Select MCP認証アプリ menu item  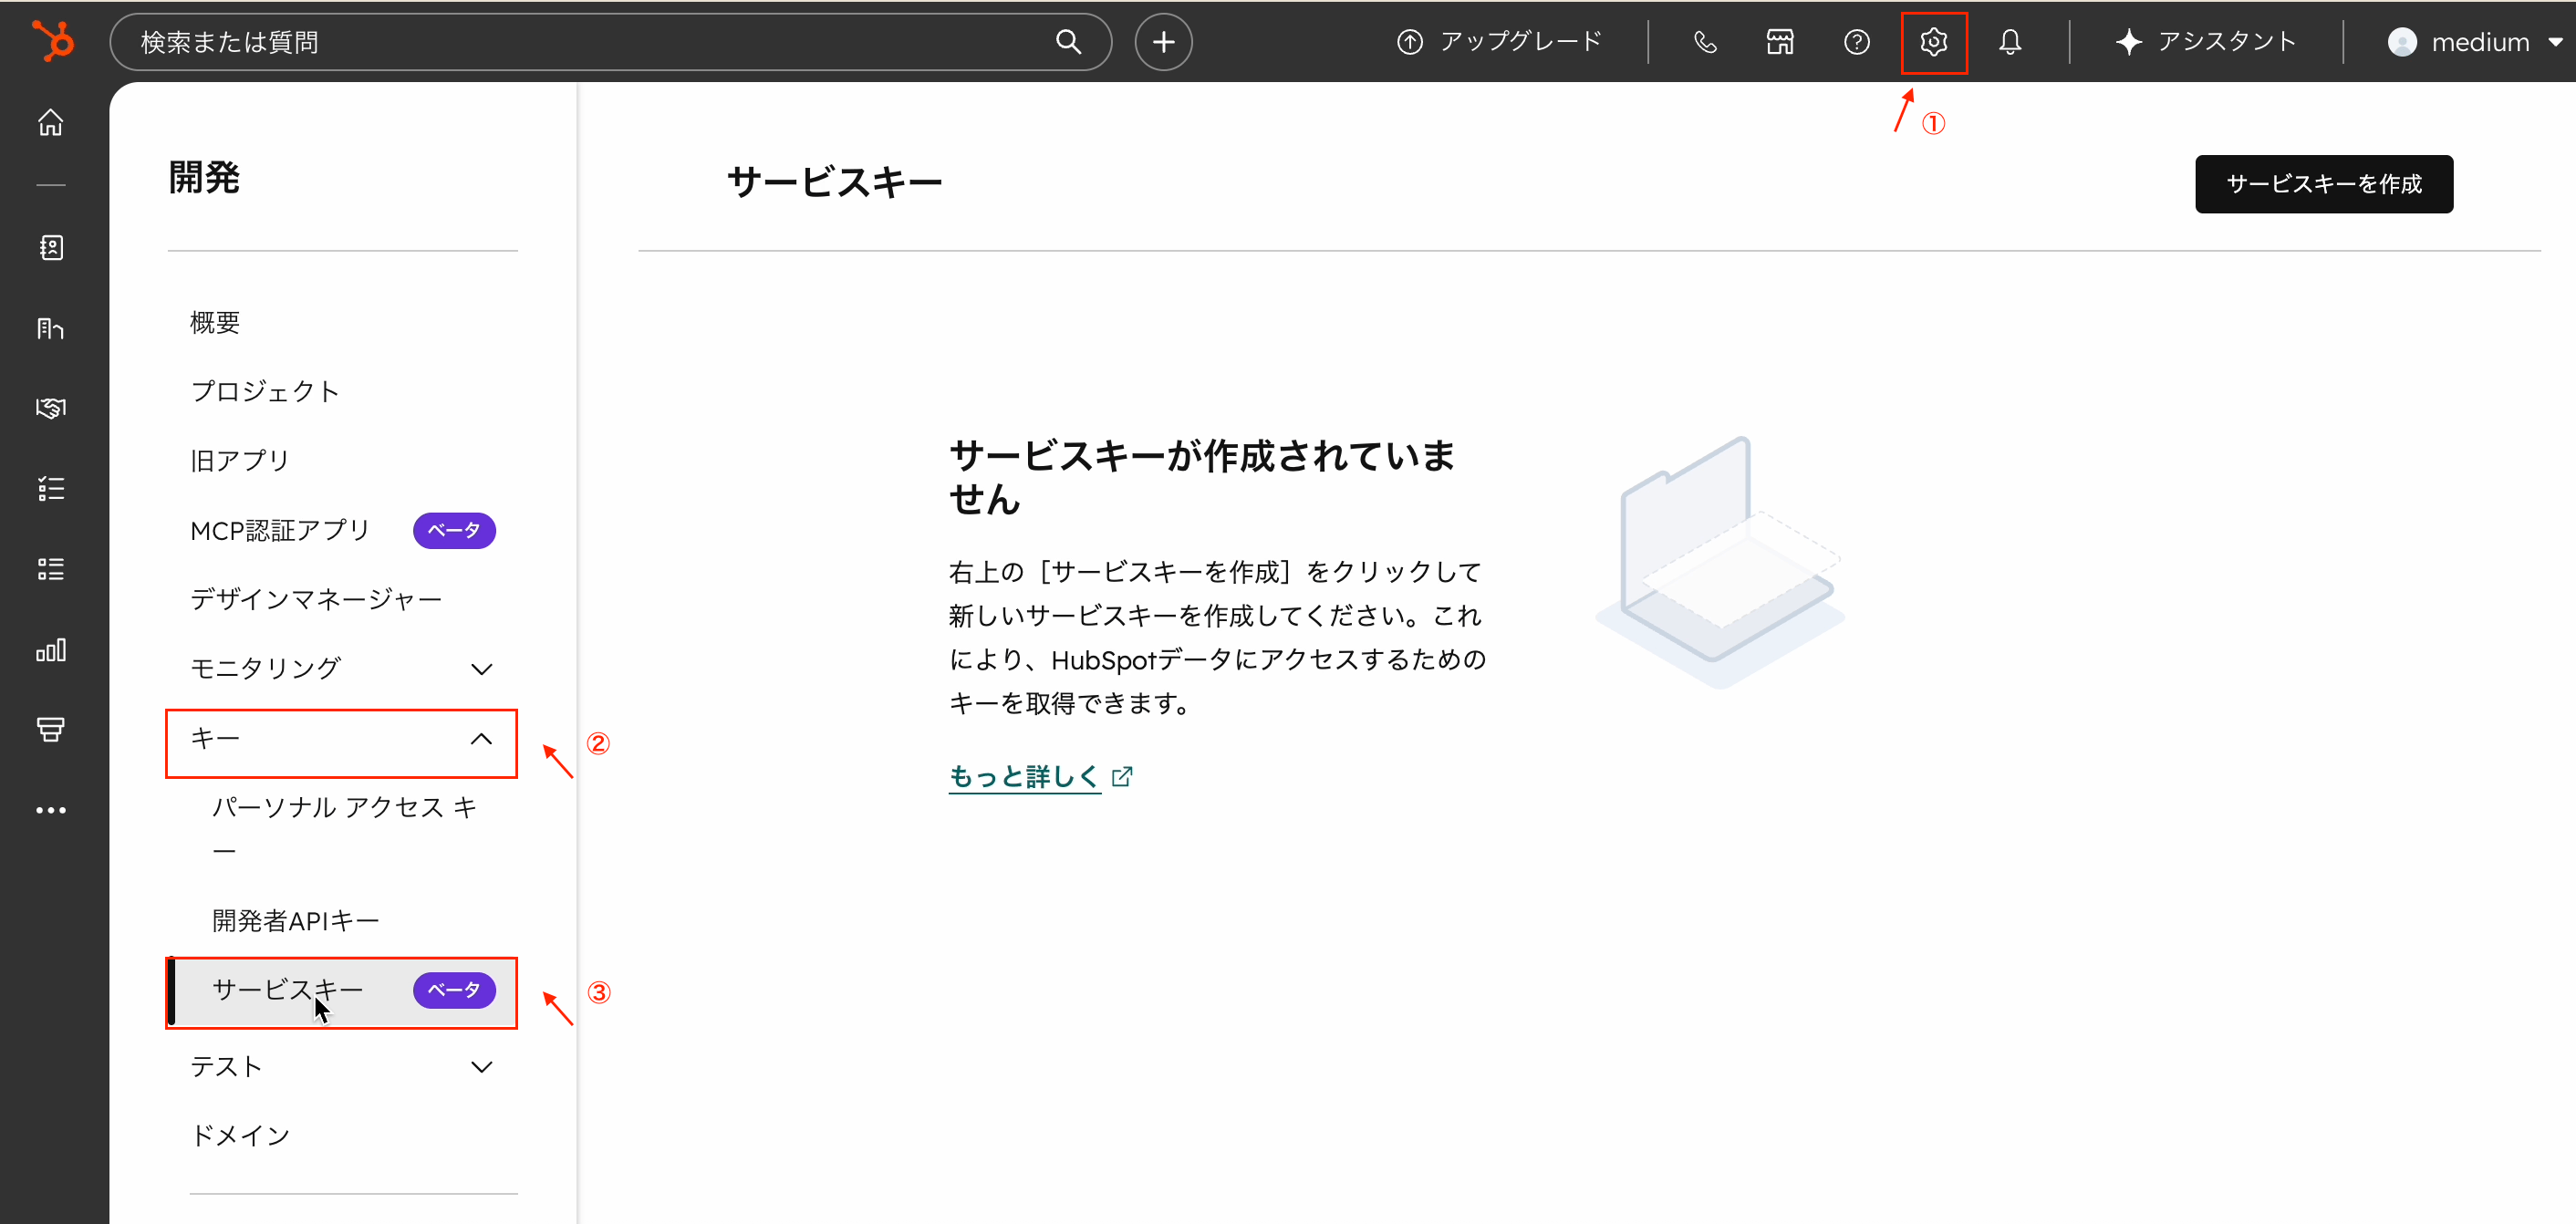point(342,530)
